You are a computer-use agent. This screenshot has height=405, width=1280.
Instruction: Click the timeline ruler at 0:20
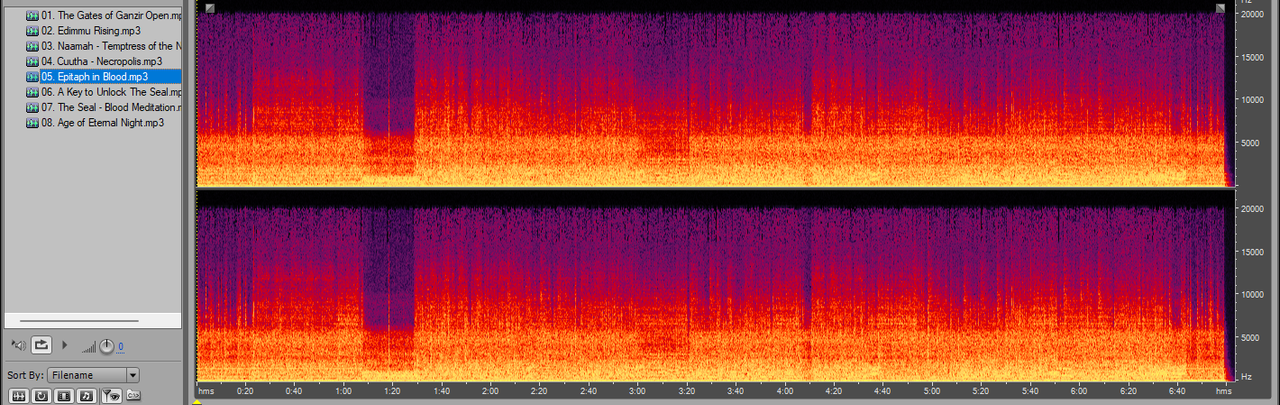click(x=246, y=391)
